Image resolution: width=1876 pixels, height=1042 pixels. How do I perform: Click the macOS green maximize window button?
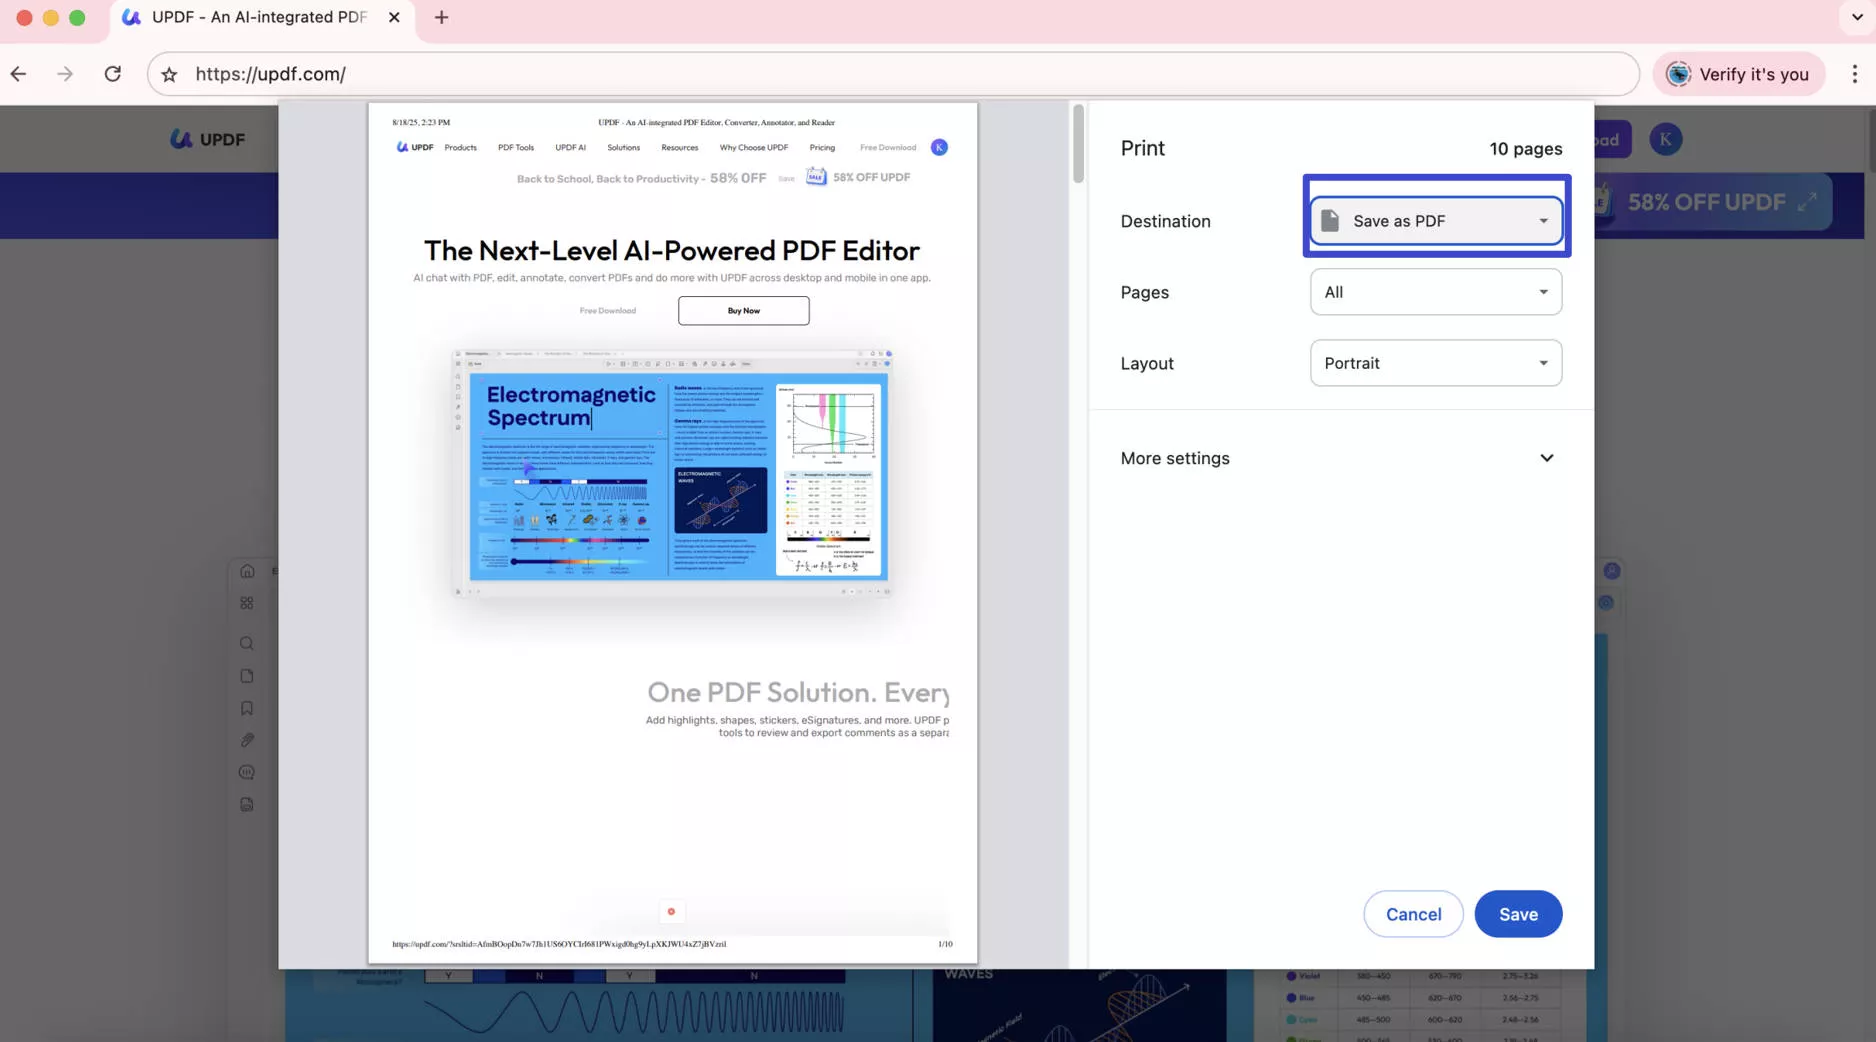[x=77, y=17]
